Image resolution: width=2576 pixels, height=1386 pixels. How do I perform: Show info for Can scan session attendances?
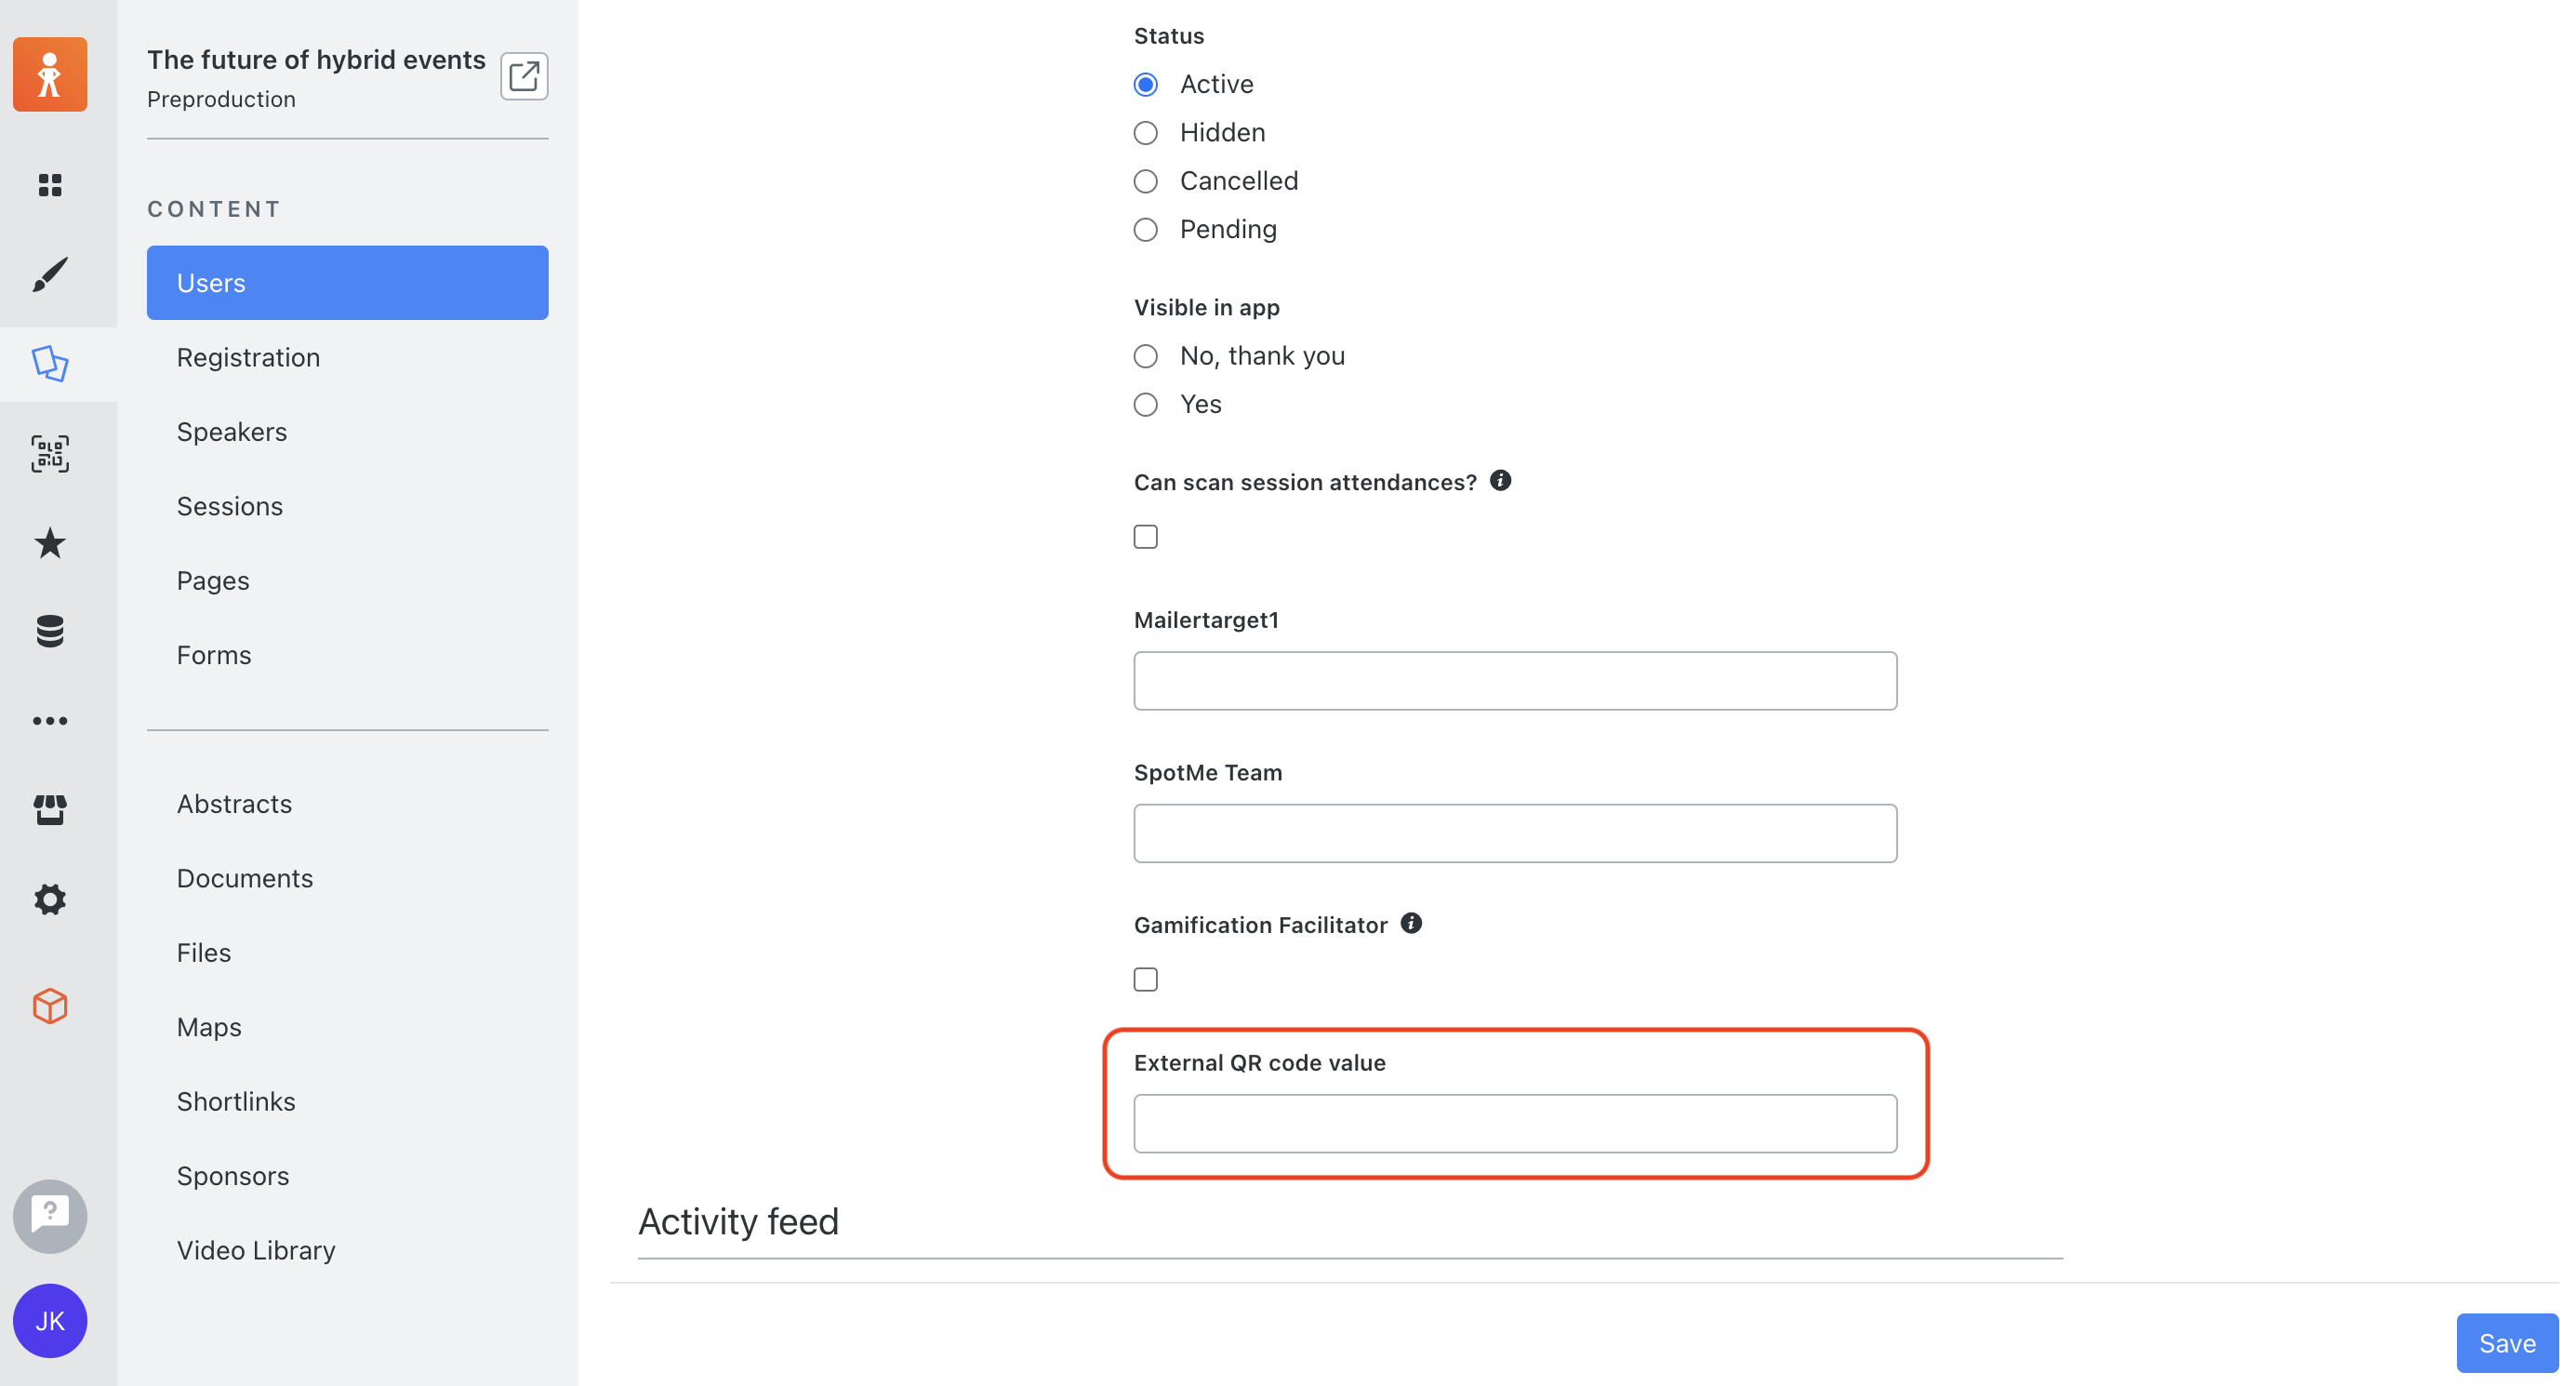(1500, 481)
